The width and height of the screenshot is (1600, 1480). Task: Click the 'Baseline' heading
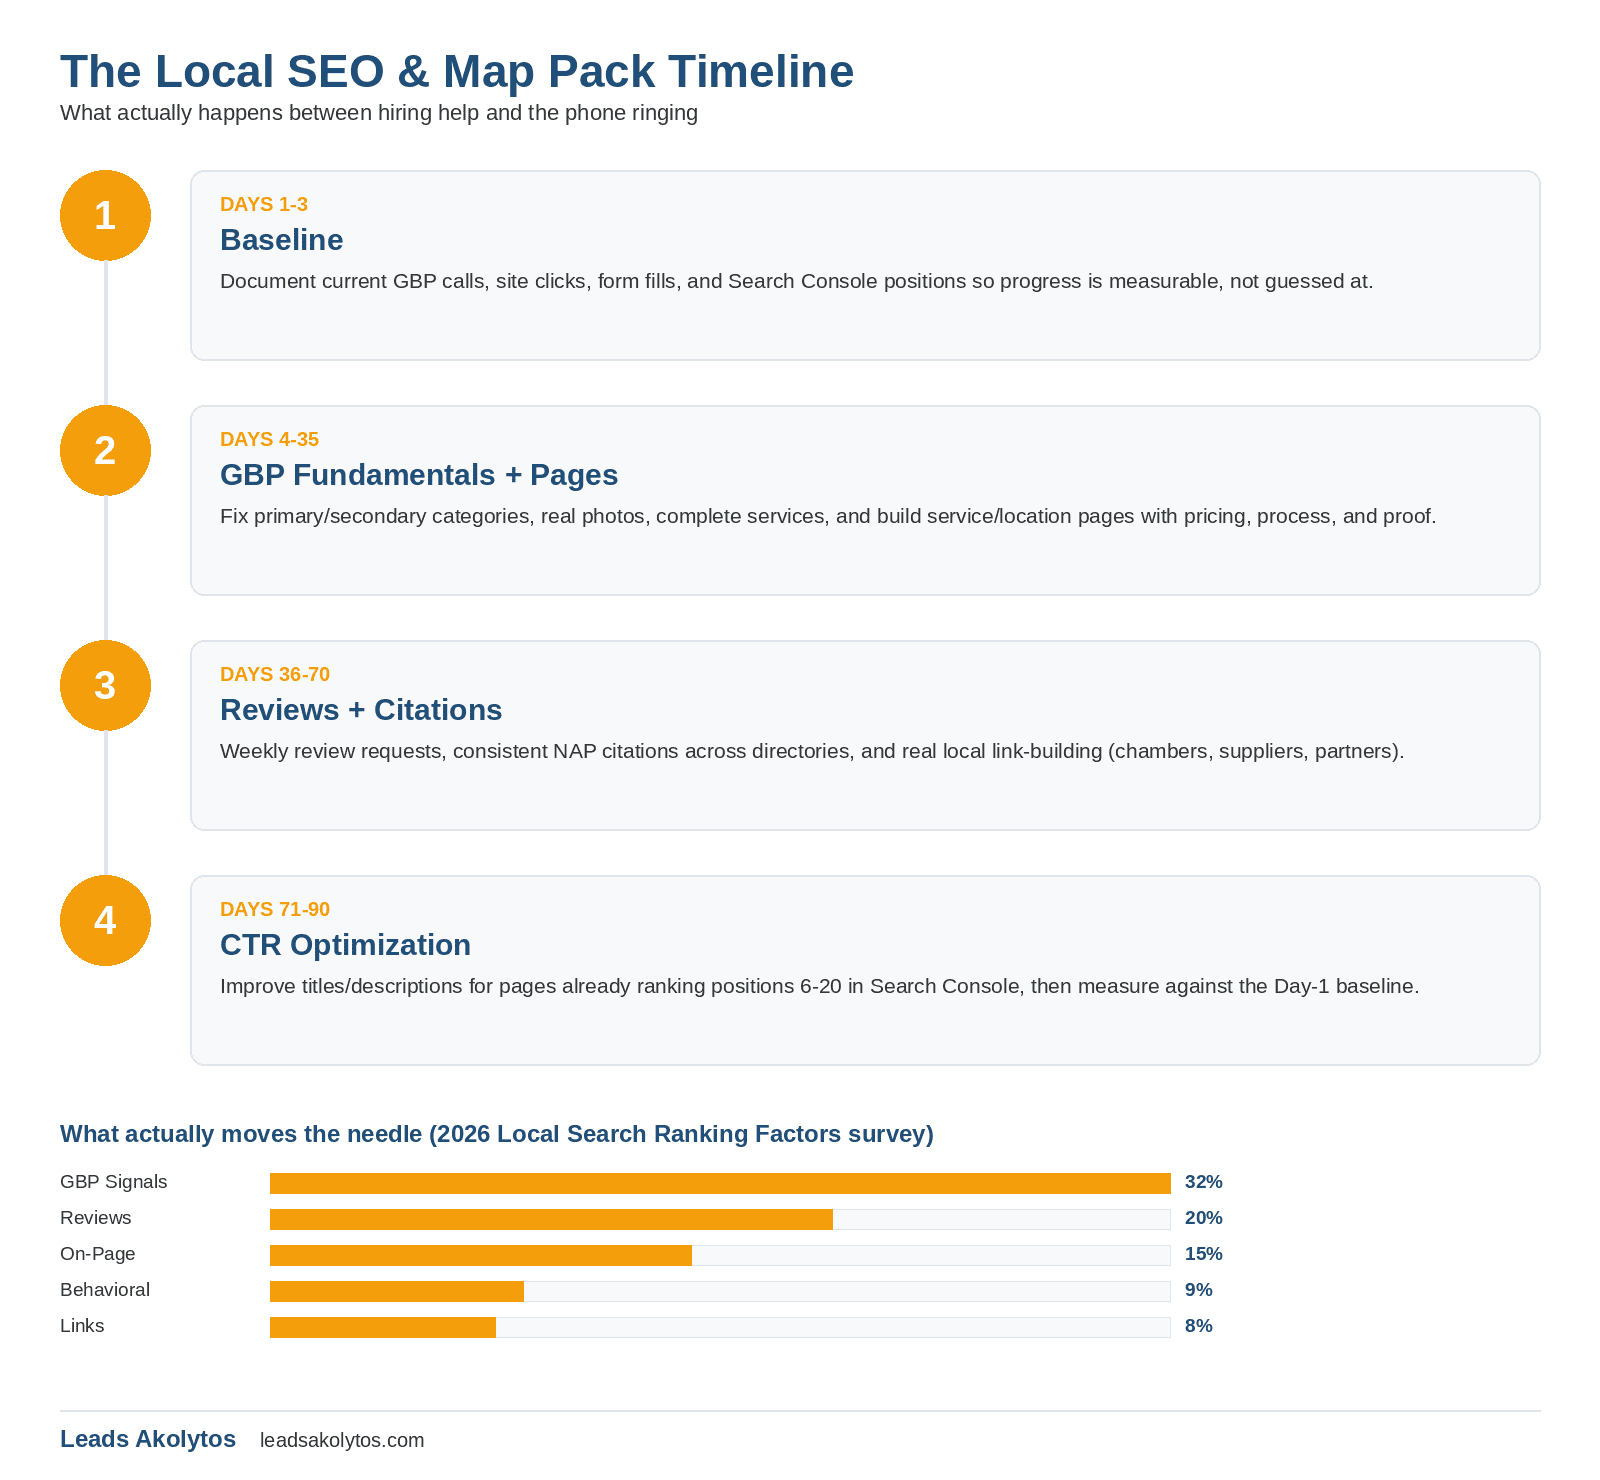tap(282, 240)
